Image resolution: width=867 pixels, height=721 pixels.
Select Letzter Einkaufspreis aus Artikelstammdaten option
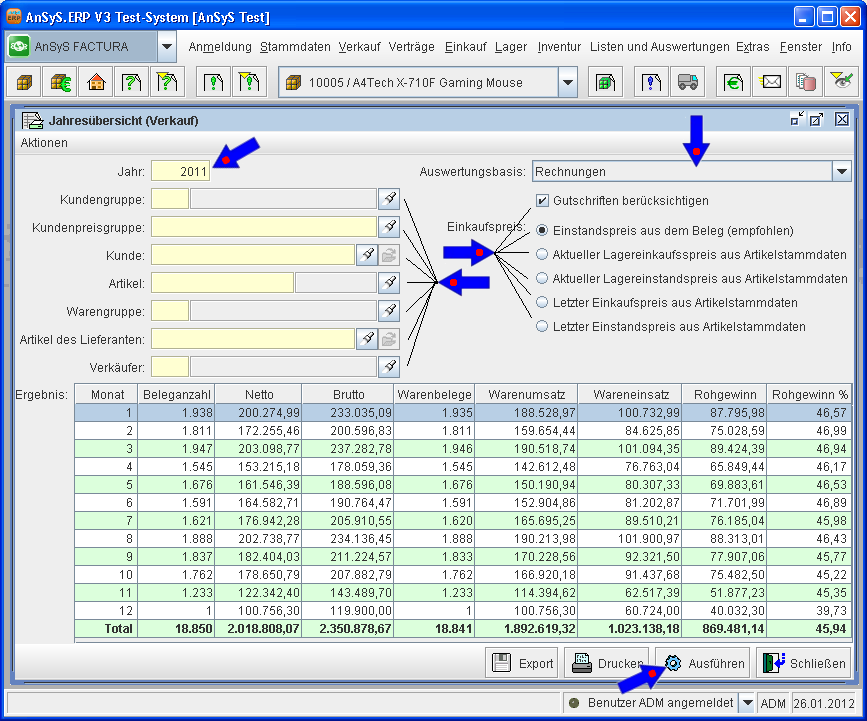[543, 302]
